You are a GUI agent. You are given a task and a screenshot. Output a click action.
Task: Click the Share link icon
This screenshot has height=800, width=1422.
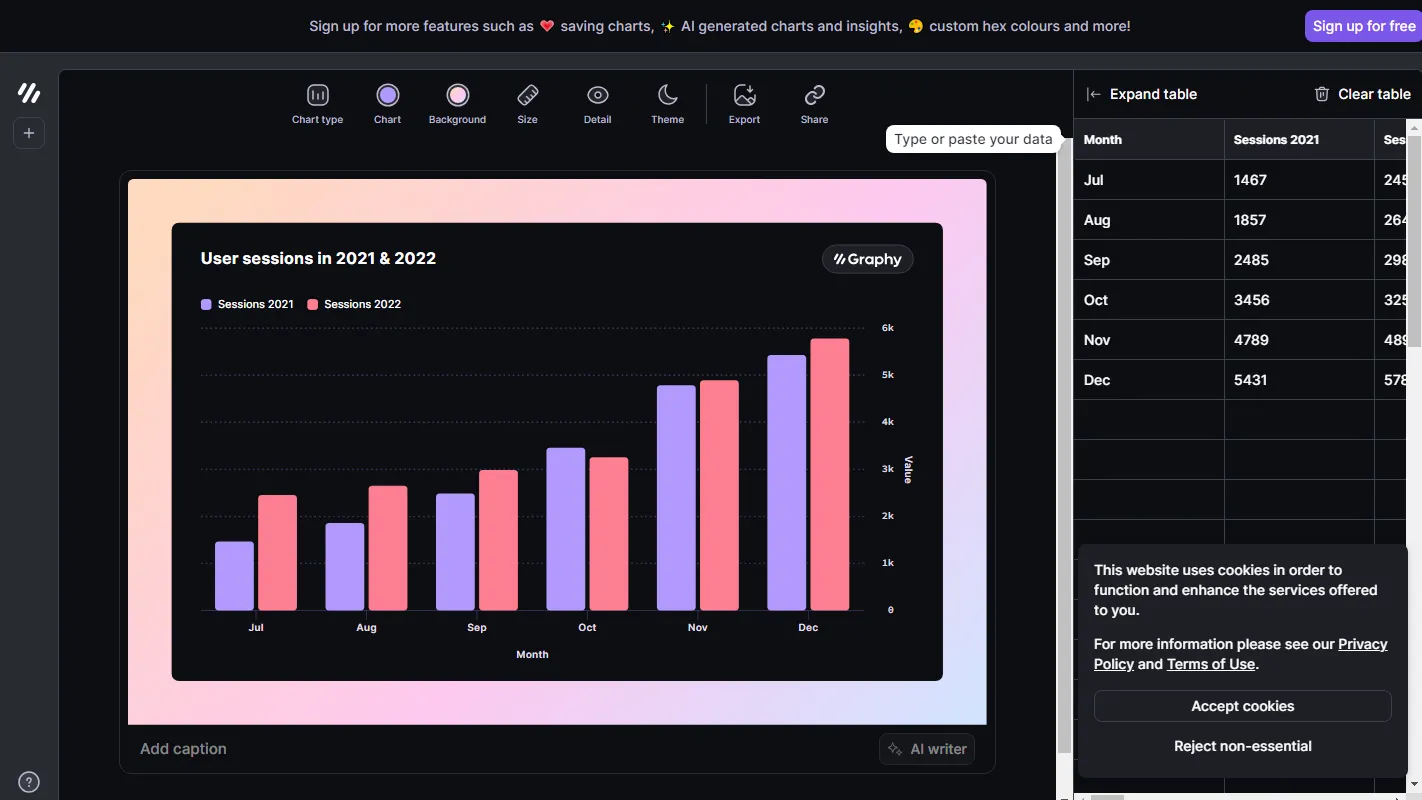point(814,96)
